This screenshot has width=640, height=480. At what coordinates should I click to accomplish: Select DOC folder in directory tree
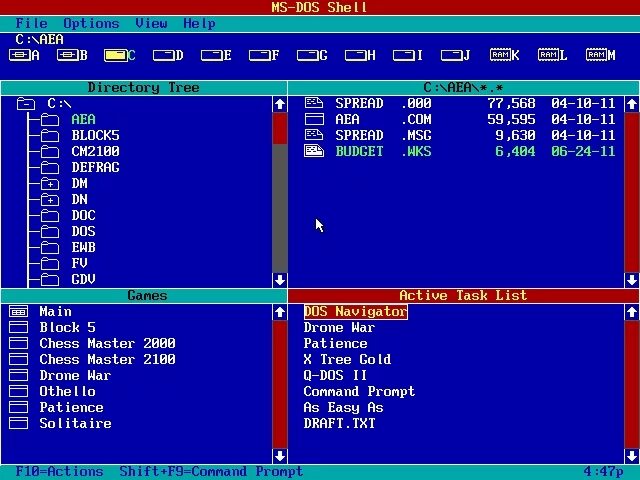(x=83, y=215)
